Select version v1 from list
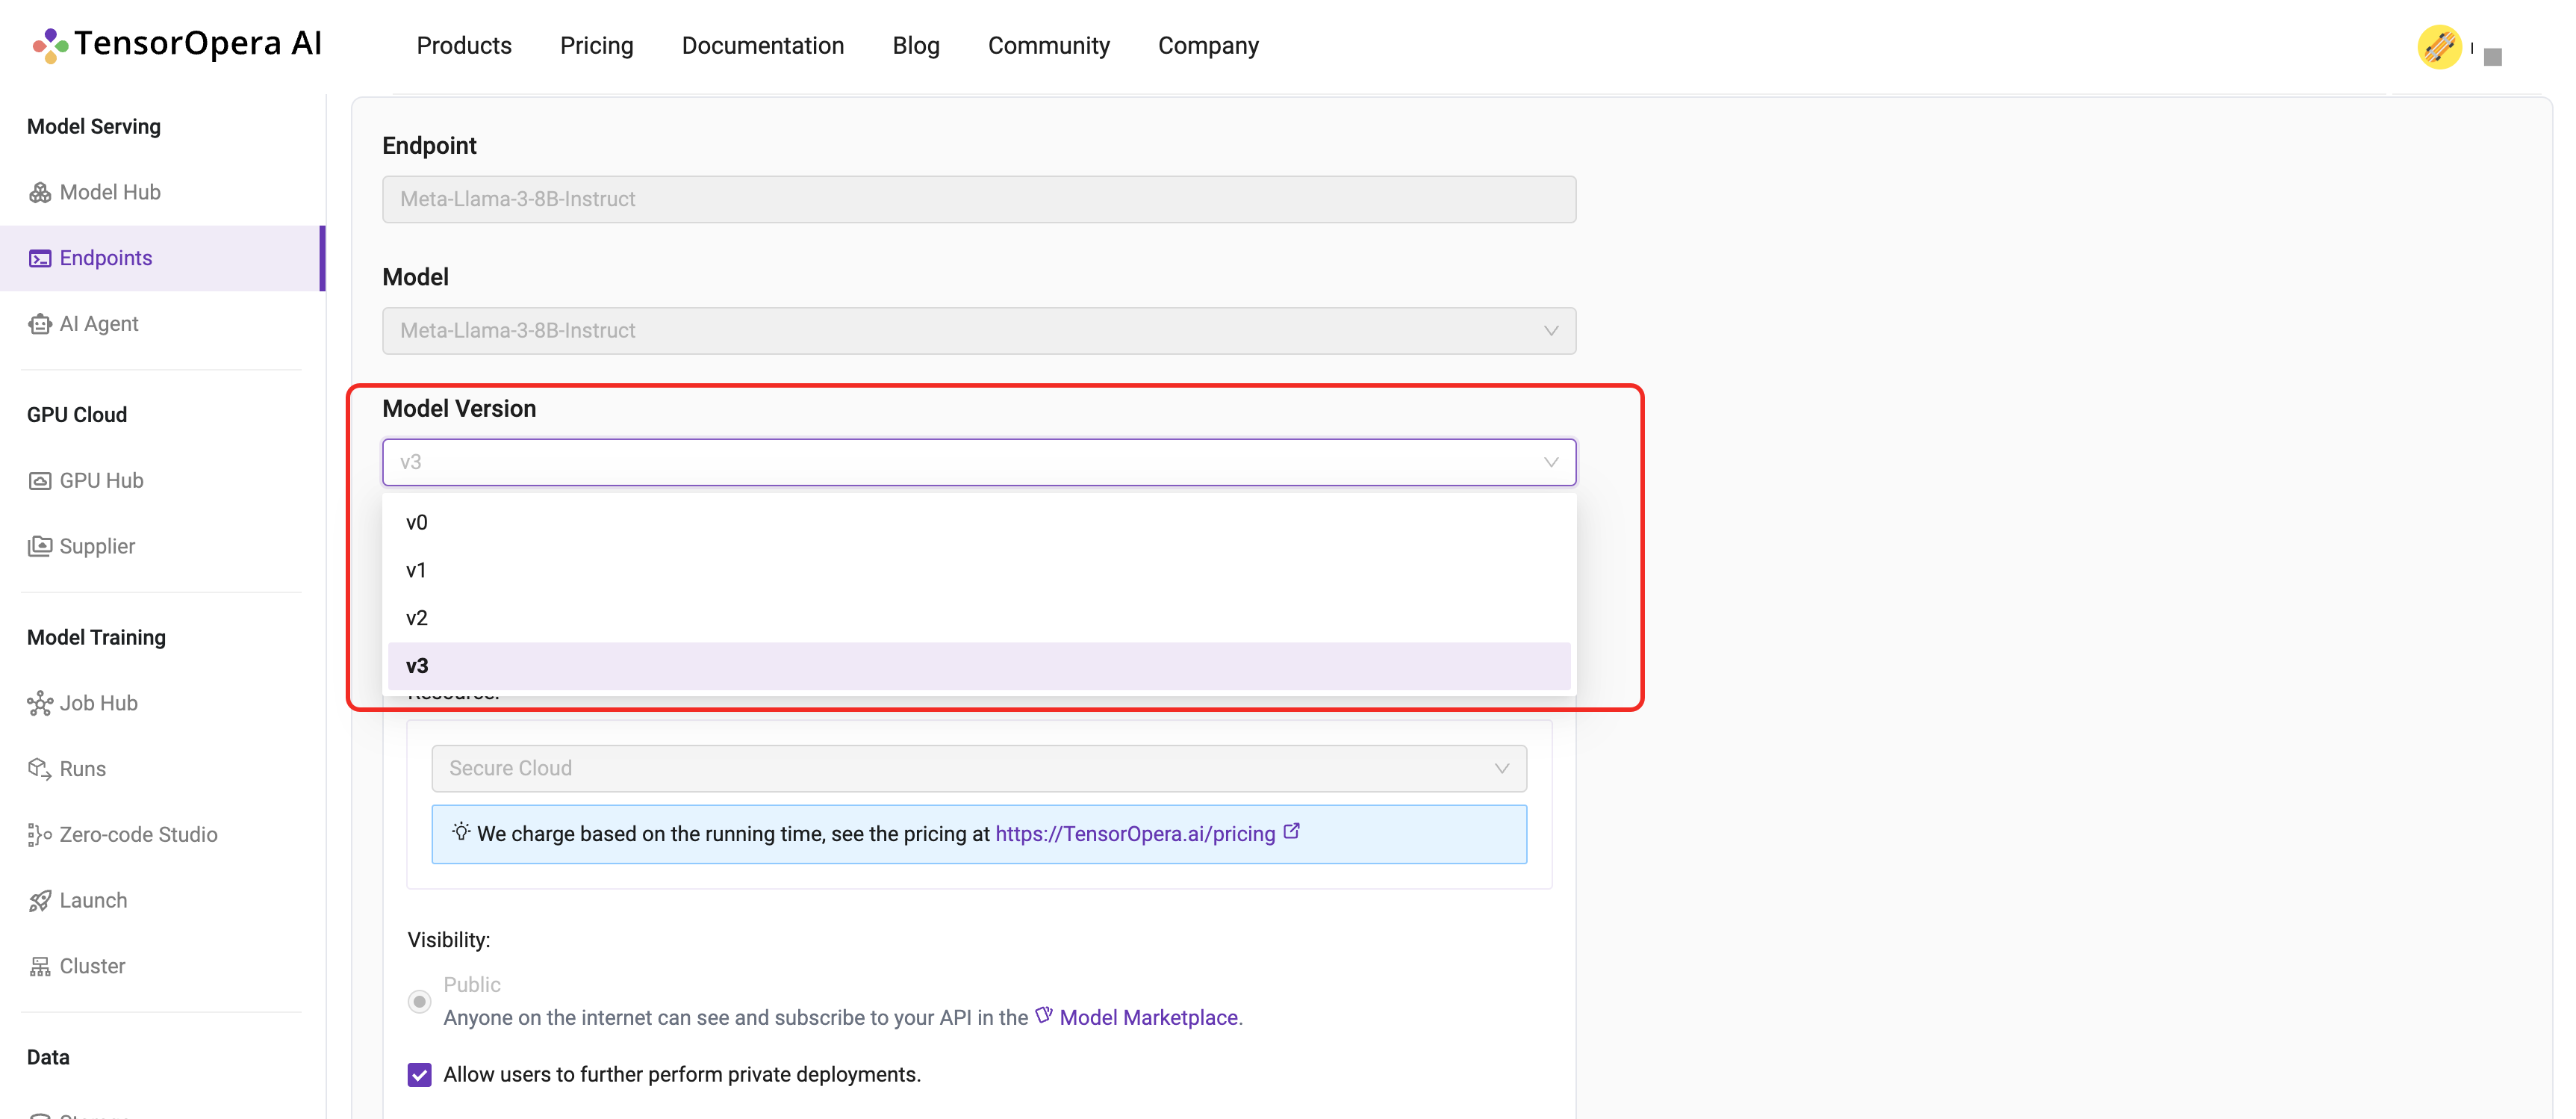2576x1119 pixels. point(979,571)
